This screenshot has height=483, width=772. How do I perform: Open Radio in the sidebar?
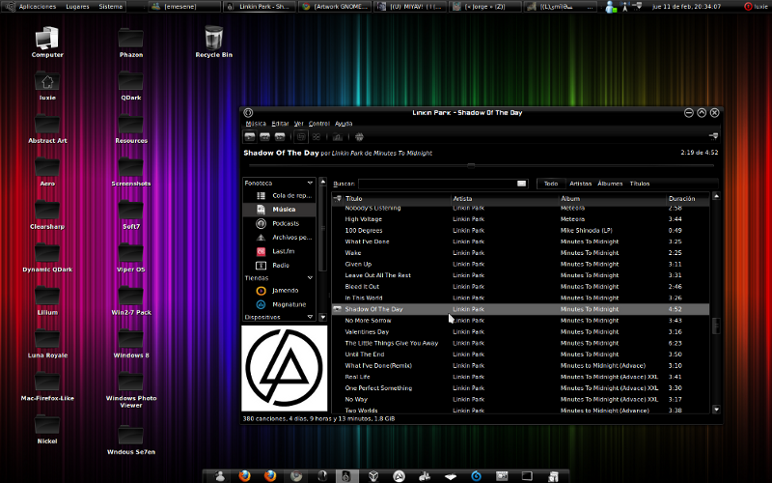tap(279, 265)
